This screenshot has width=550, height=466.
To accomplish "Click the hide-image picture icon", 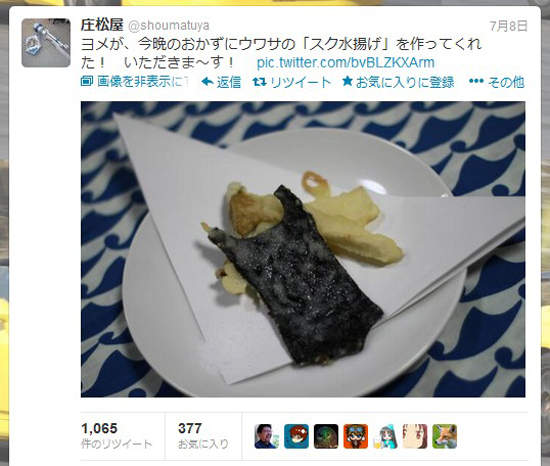I will [x=87, y=82].
